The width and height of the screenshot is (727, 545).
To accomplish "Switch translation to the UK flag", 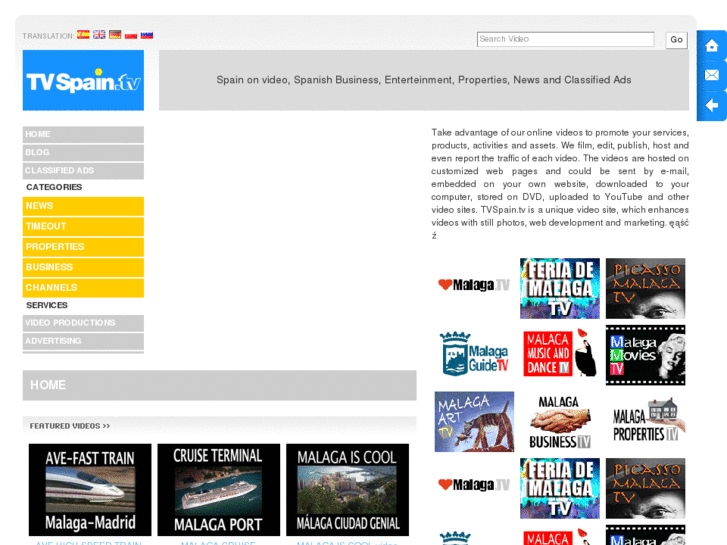I will [99, 35].
